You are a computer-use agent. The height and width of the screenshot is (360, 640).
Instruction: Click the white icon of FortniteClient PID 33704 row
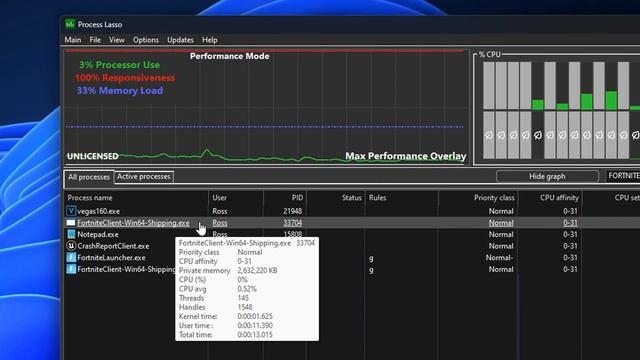coord(71,223)
